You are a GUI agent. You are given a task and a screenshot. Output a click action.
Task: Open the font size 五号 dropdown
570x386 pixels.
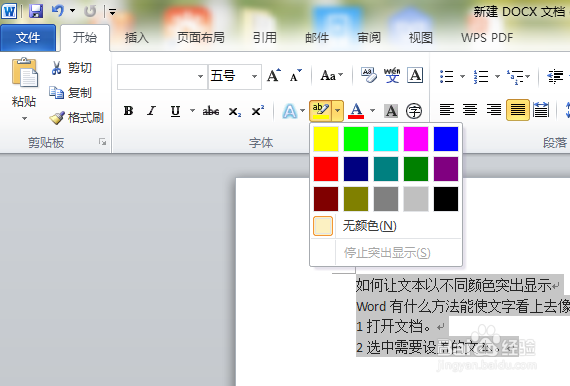pyautogui.click(x=254, y=76)
